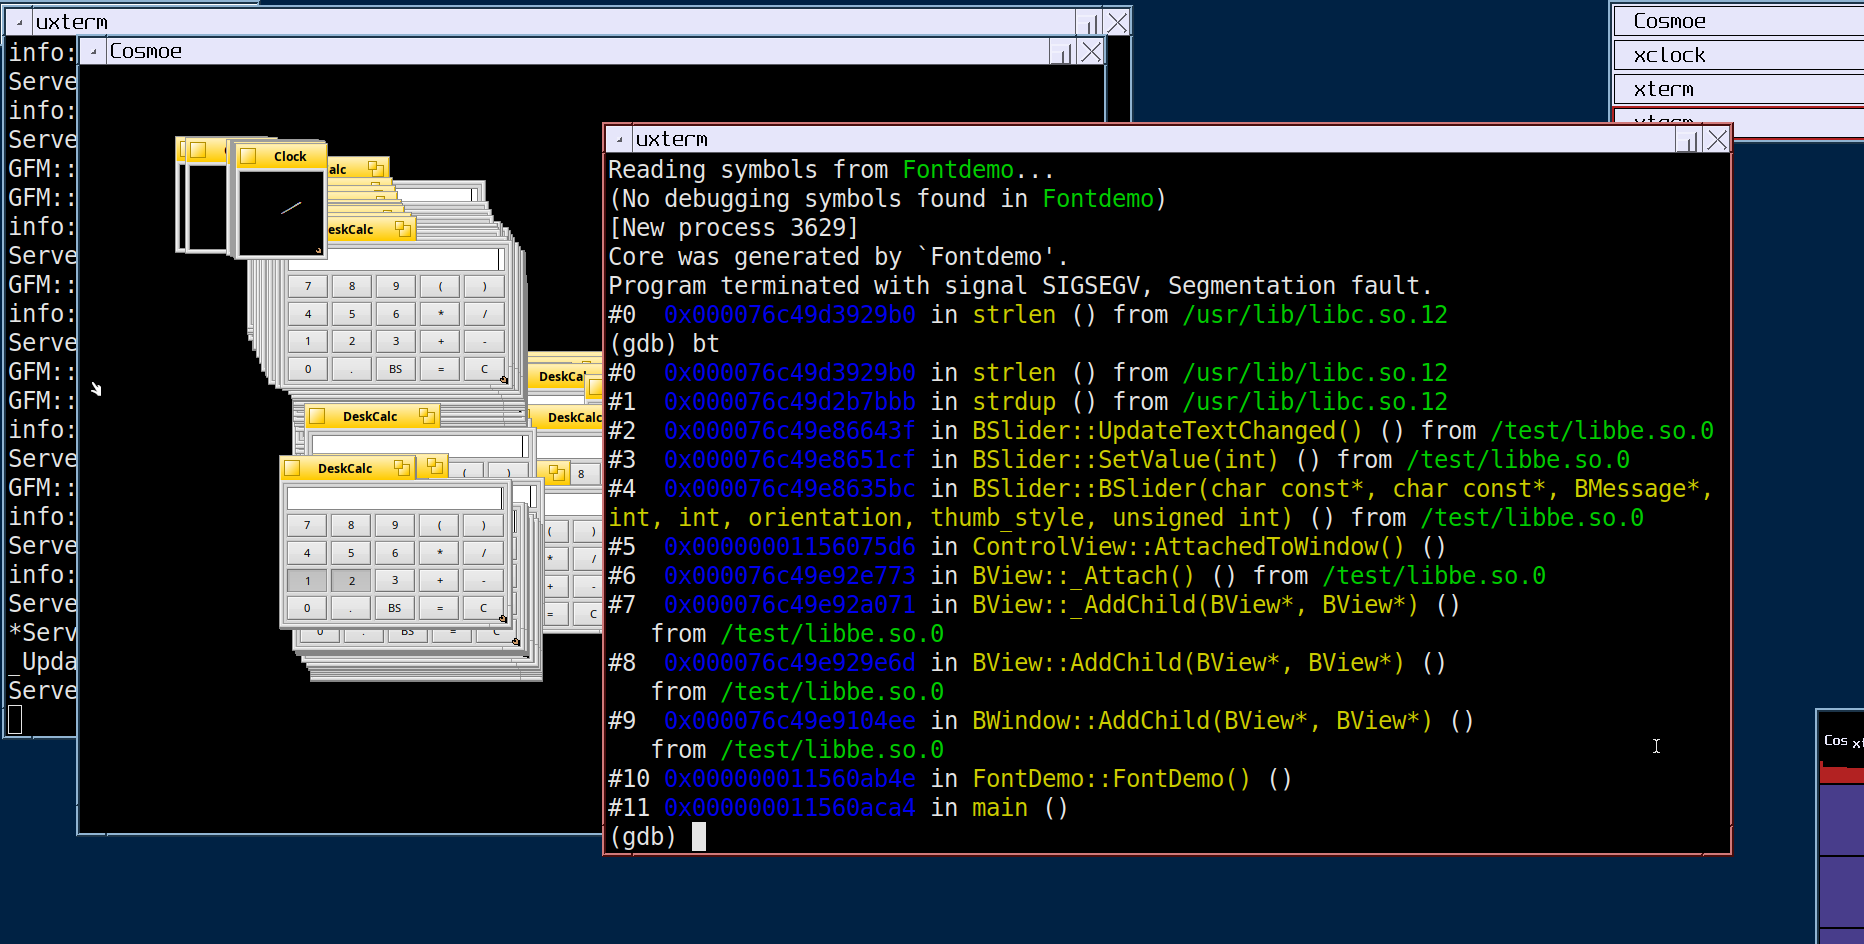The image size is (1864, 944).
Task: Click the Cosmoe window's iconify button
Action: (x=1060, y=52)
